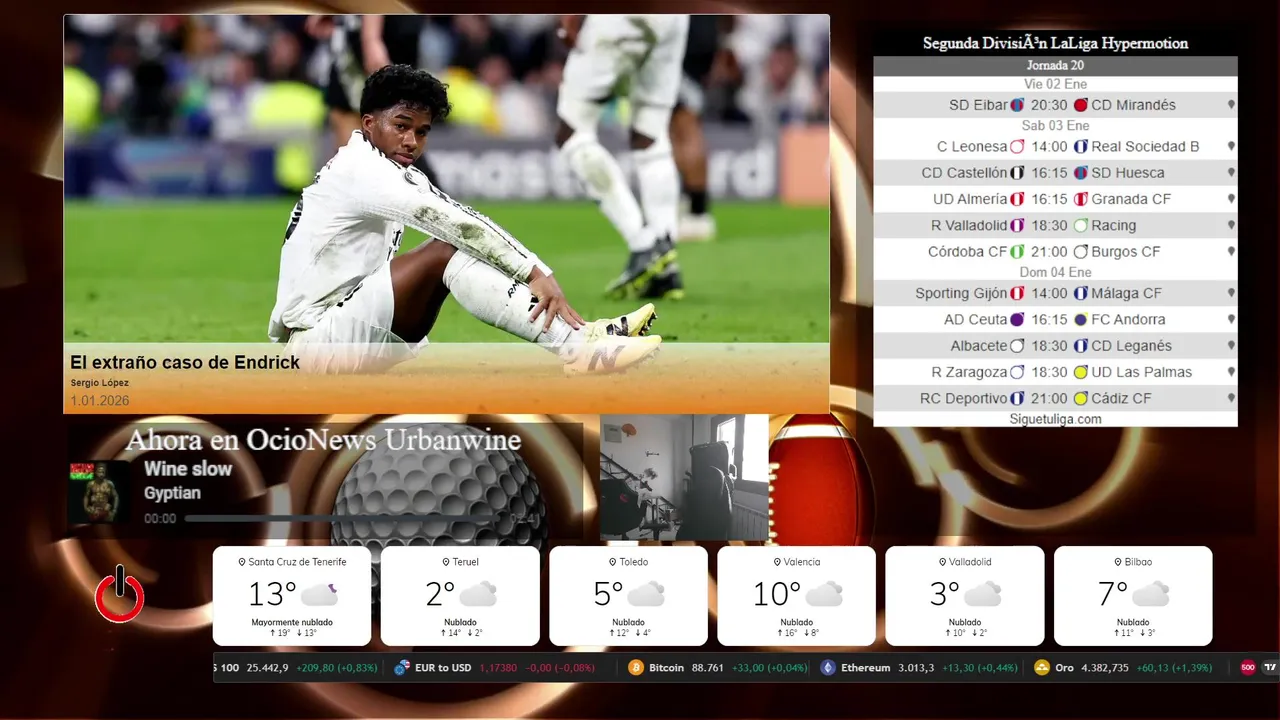Click the FC Andorra team crest
Screen dimensions: 1280x720
point(1080,320)
